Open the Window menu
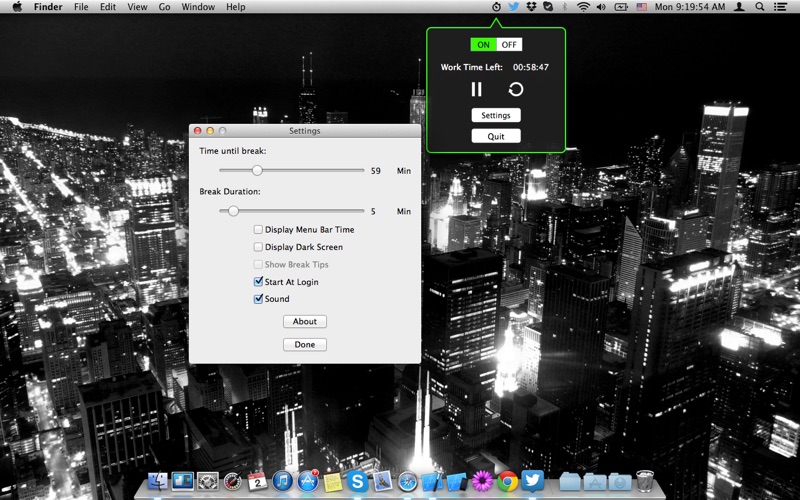 [198, 7]
